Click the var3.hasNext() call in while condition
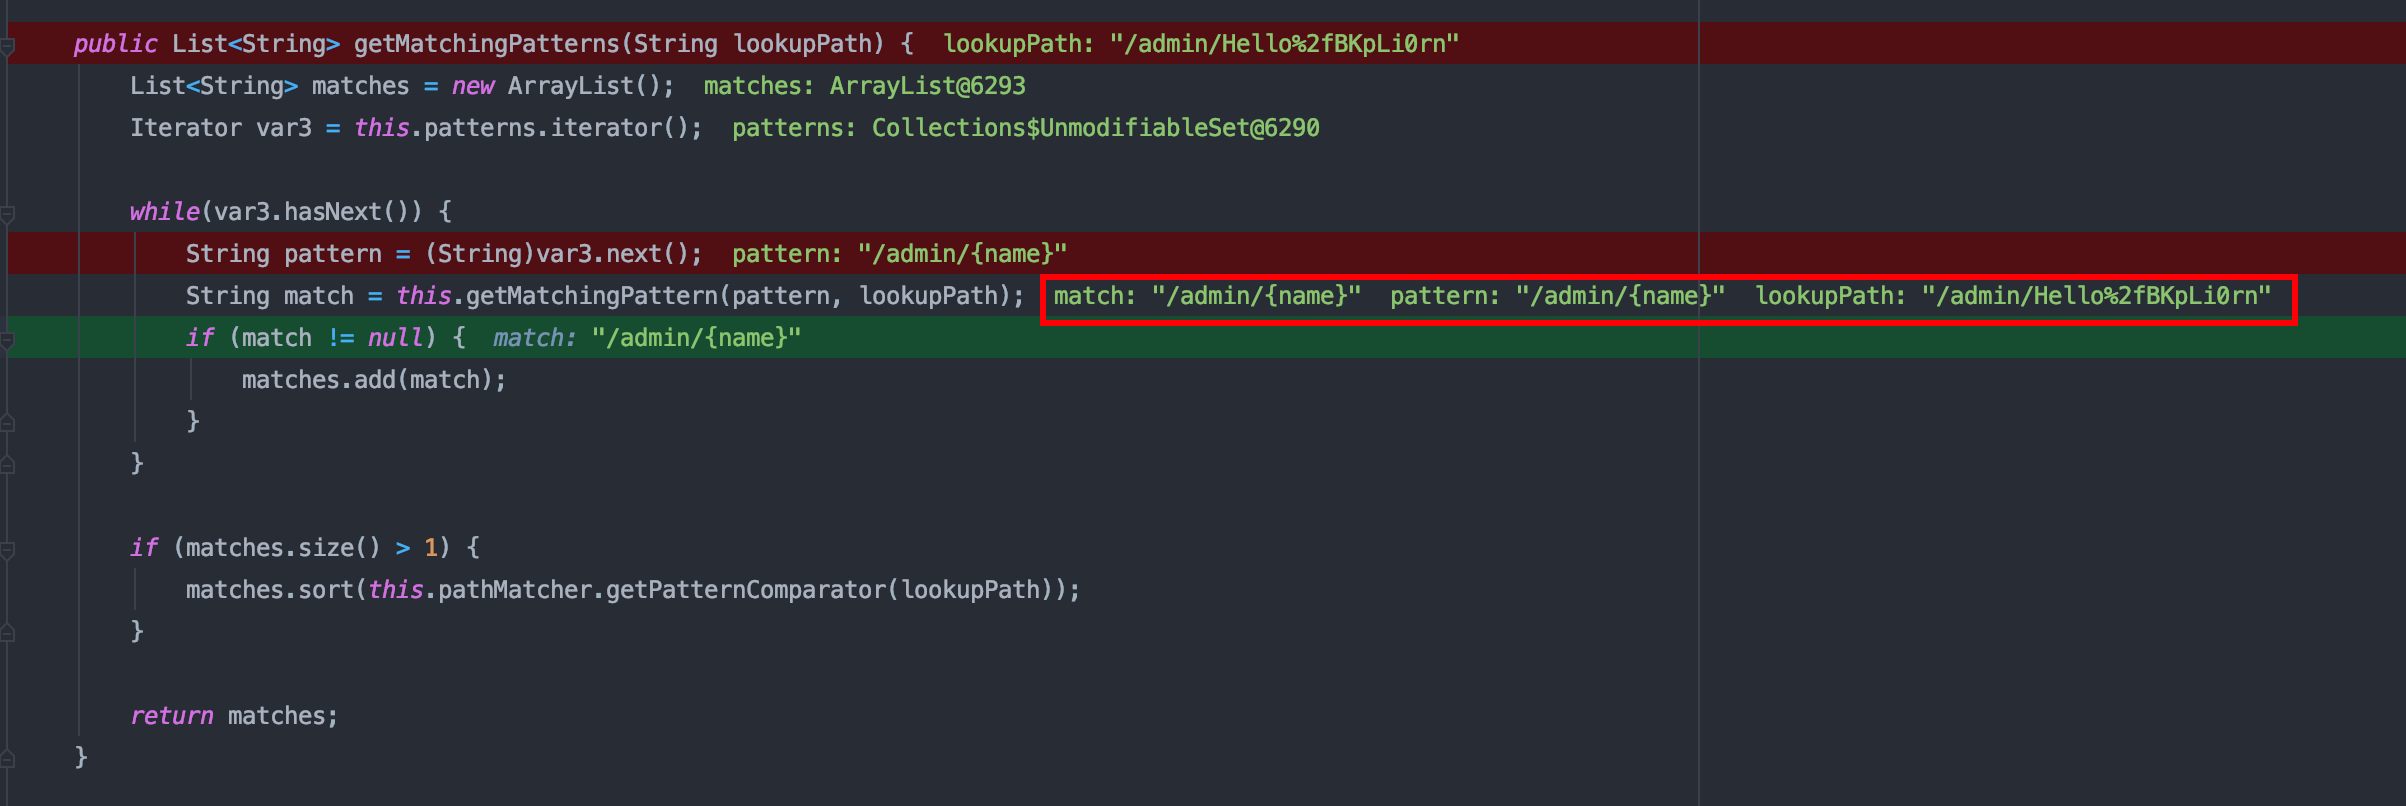 [318, 212]
